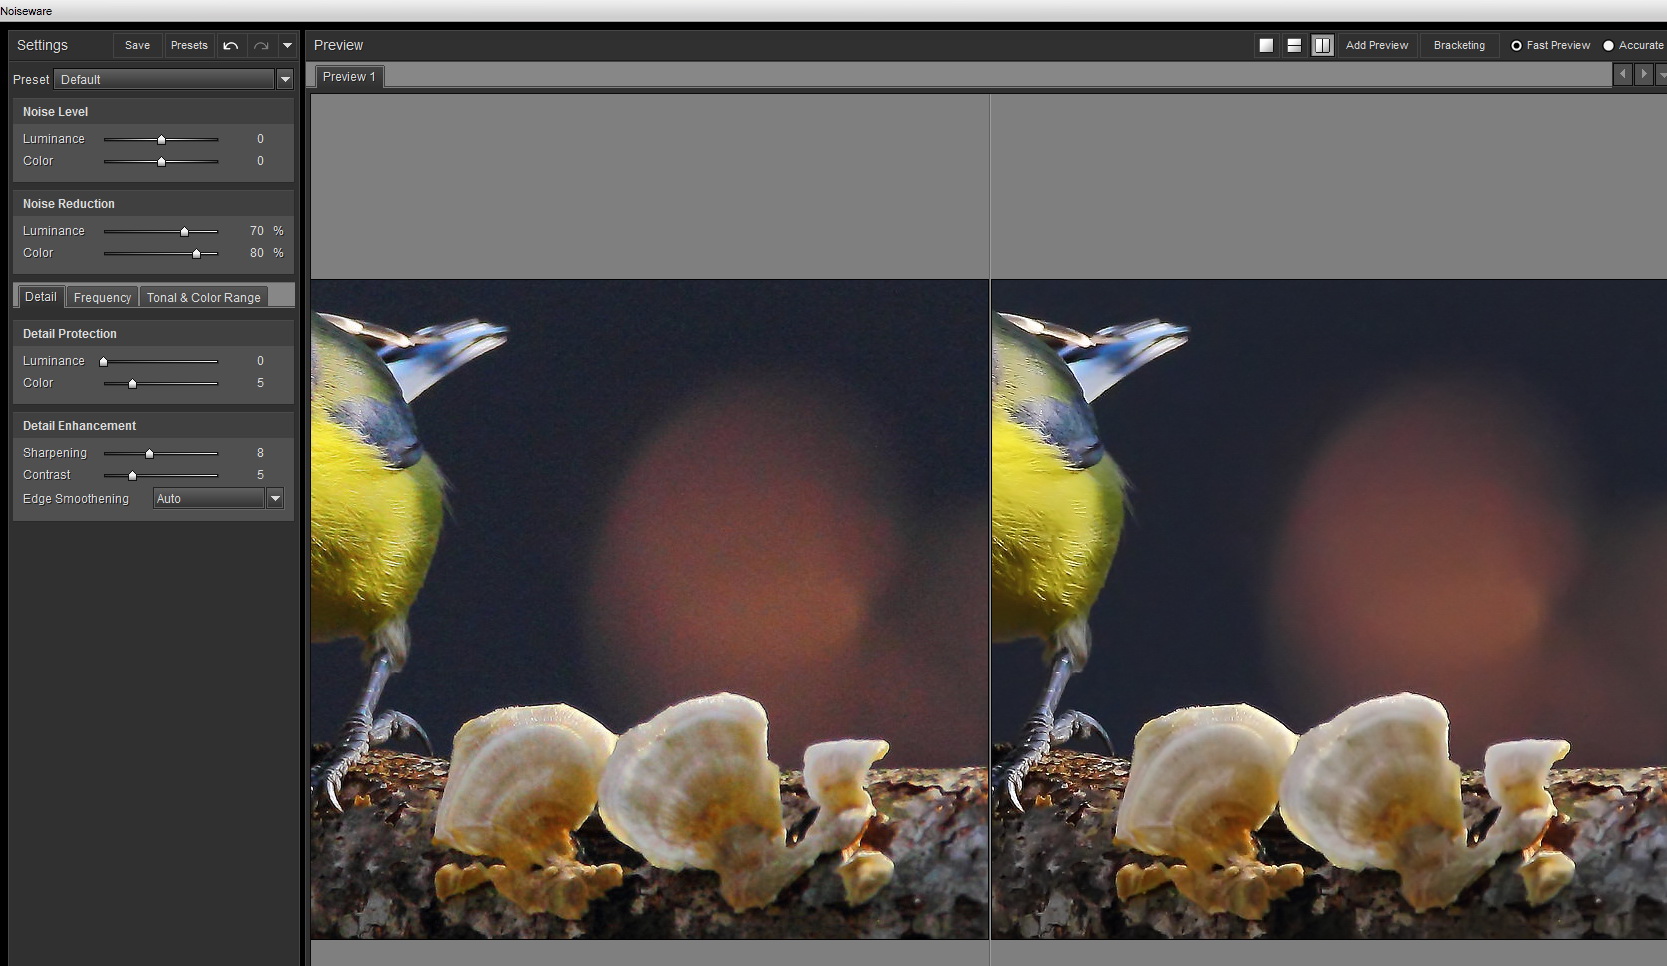Open the Edge Smoothening Auto dropdown
Screen dimensions: 1667x966
click(218, 498)
